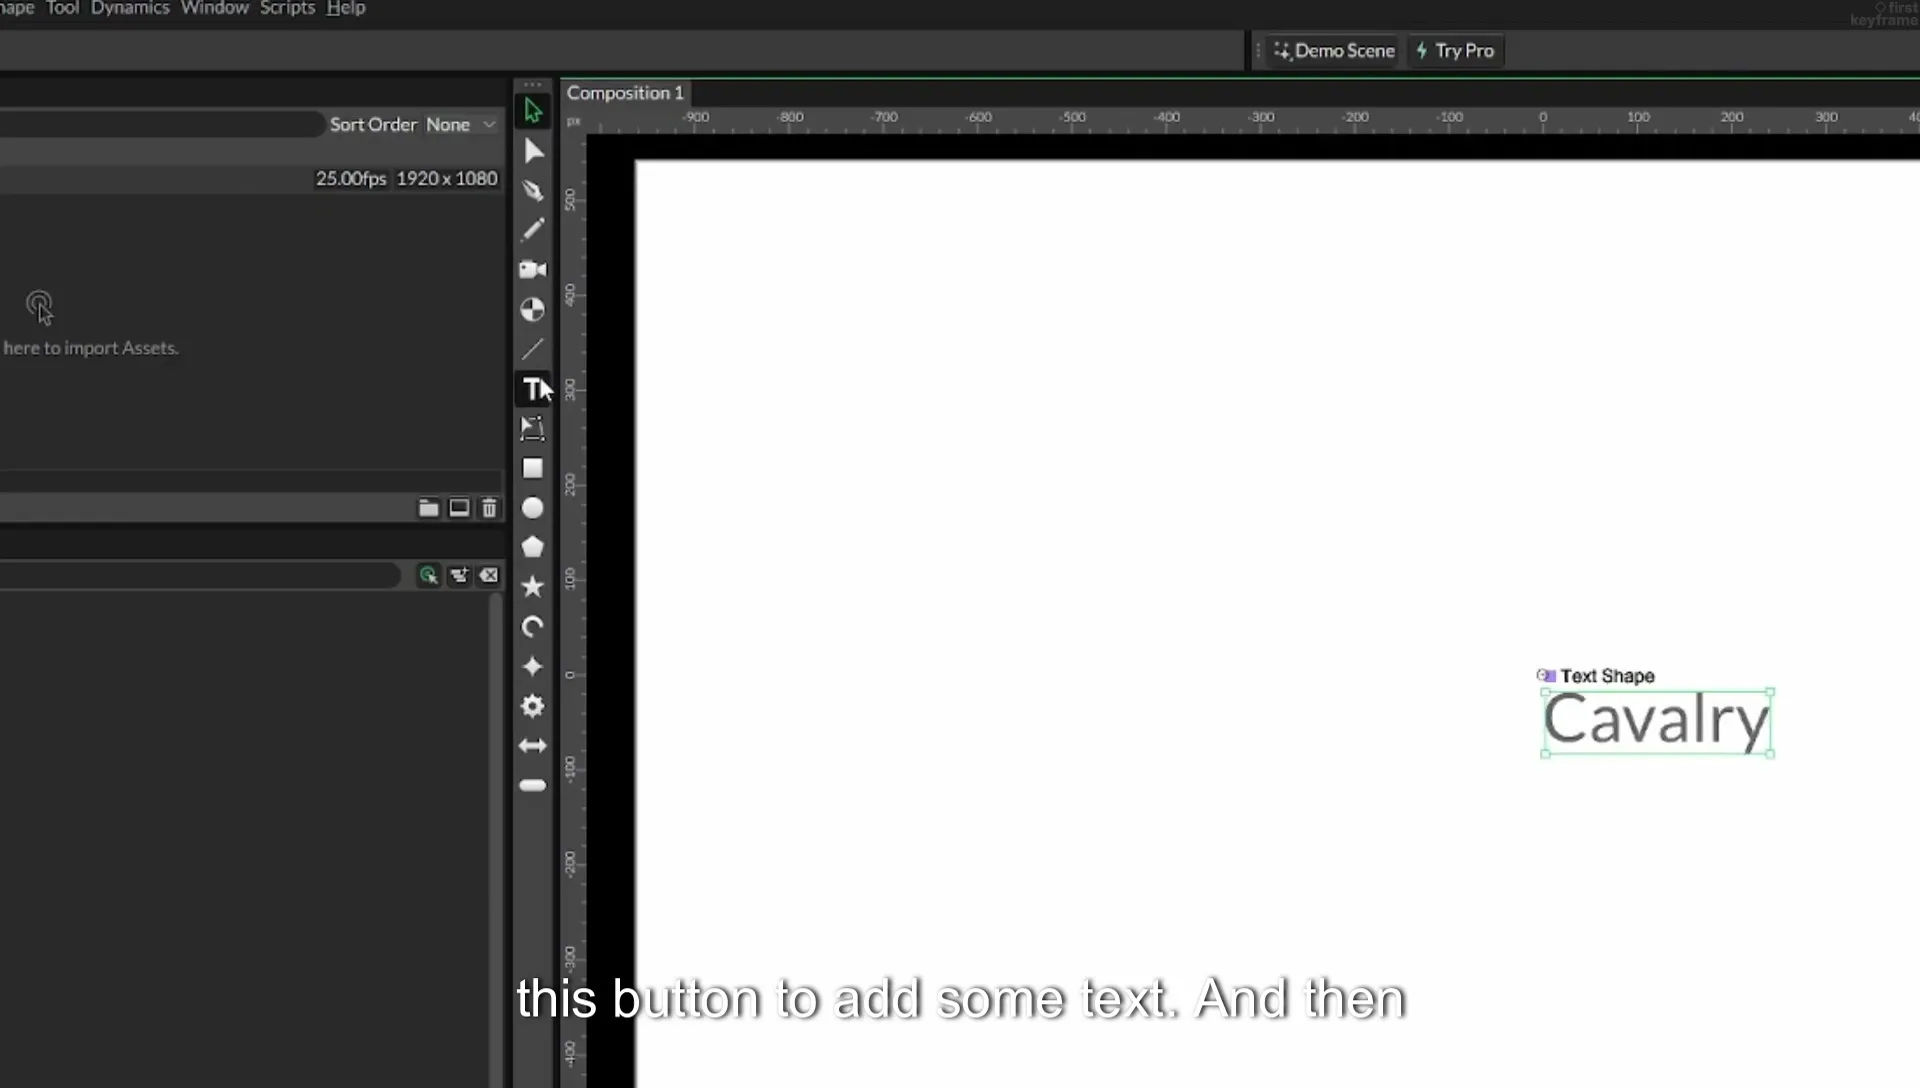The image size is (1920, 1088).
Task: Select the green Selection arrow tool
Action: (533, 110)
